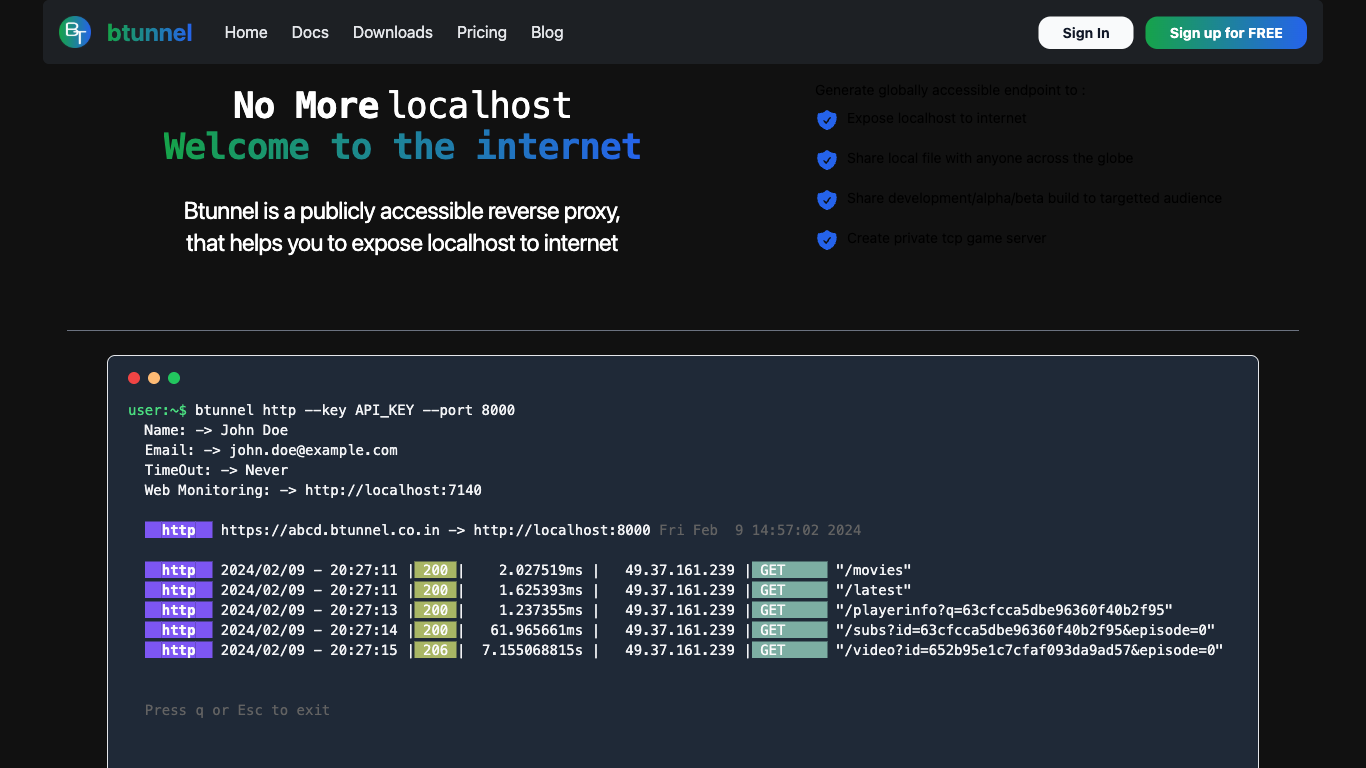Screen dimensions: 1366x768
Task: Open the Home menu item
Action: [246, 32]
